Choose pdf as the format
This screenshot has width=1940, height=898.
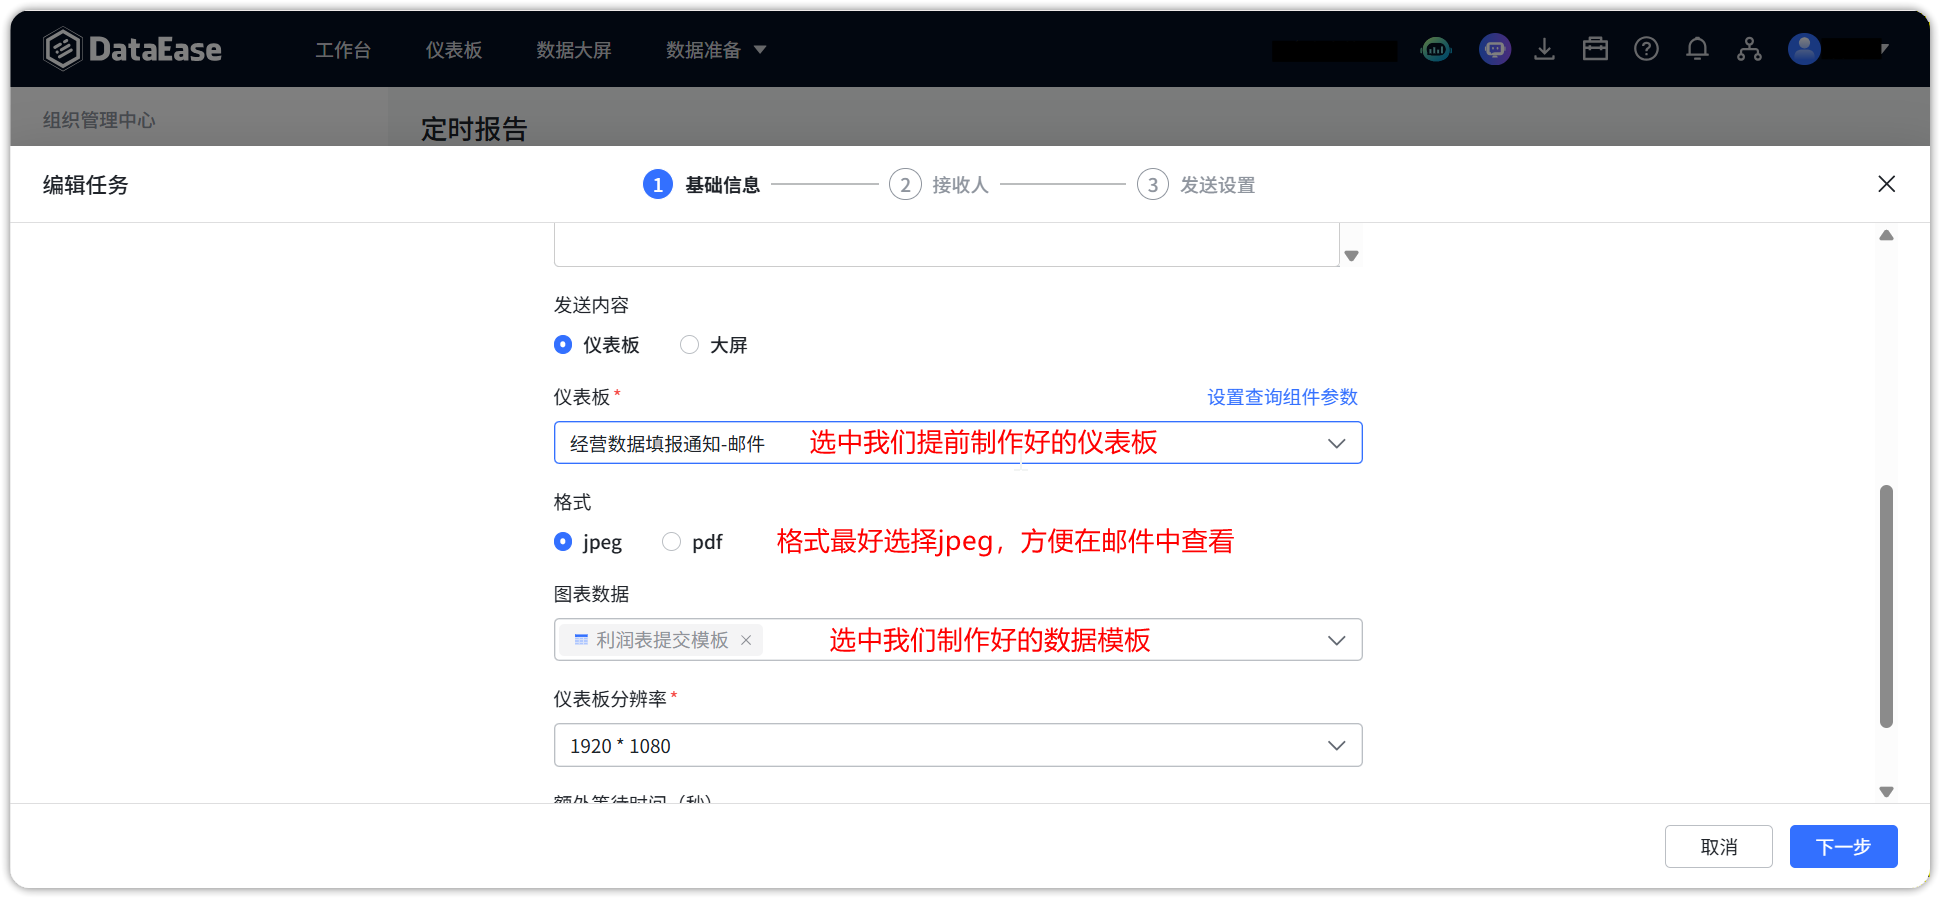click(x=671, y=542)
